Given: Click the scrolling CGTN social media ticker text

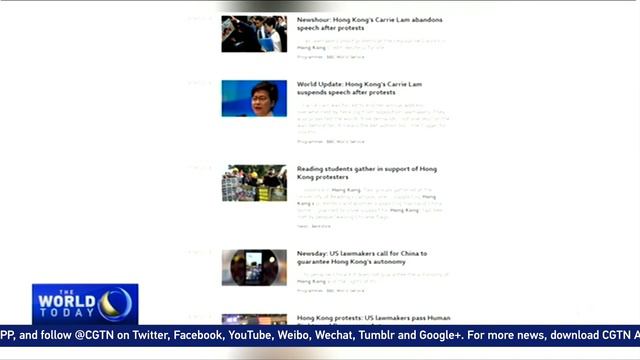Looking at the screenshot, I should 320,336.
